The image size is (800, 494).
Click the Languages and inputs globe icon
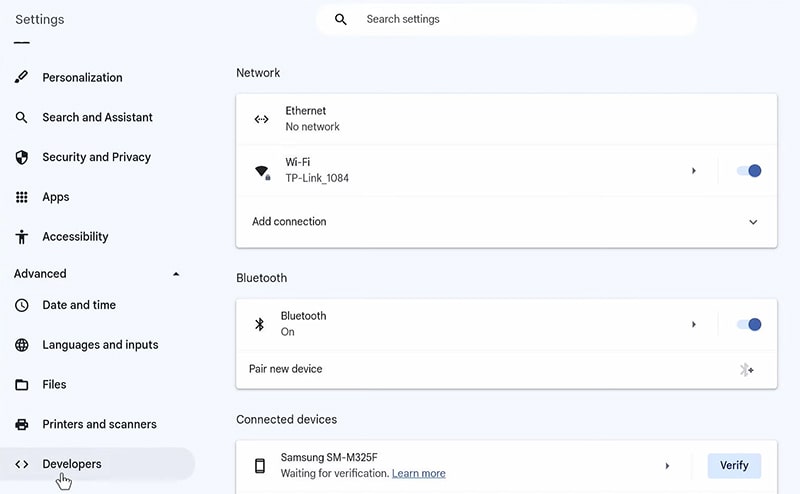[x=22, y=345]
